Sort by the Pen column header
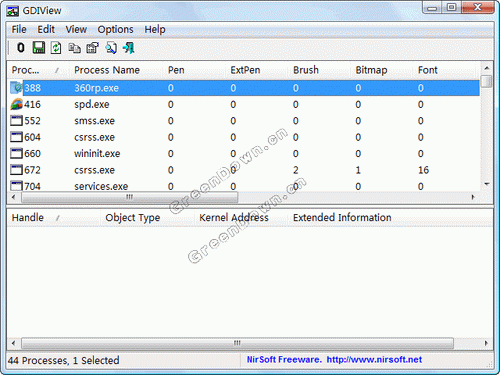This screenshot has width=500, height=375. 195,70
